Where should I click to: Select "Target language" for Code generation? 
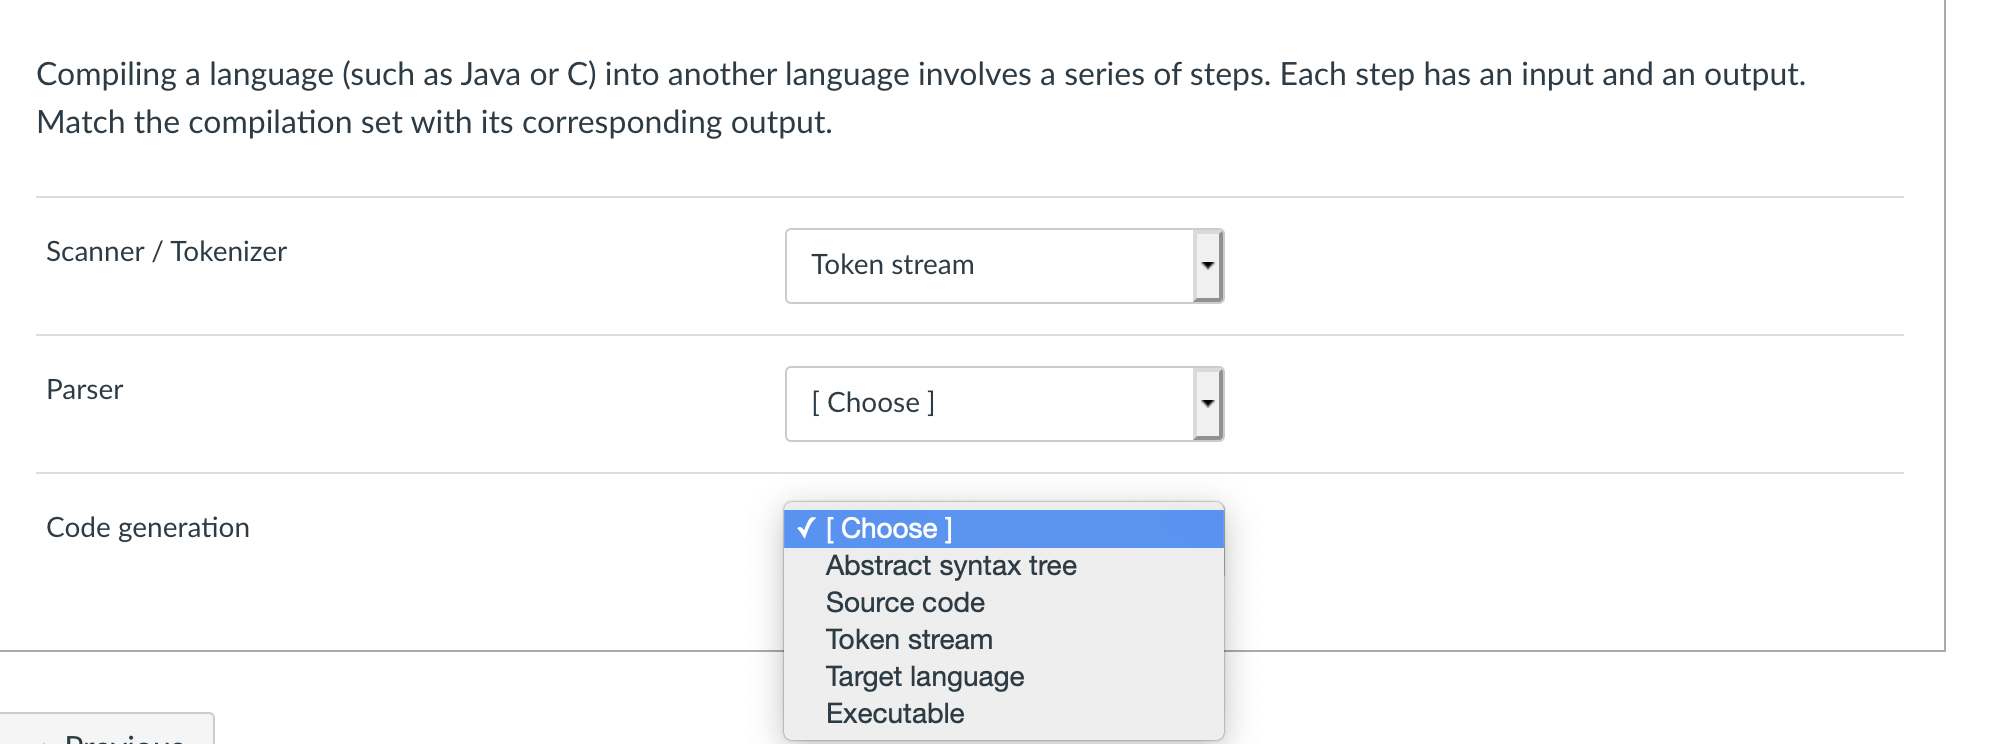coord(923,676)
